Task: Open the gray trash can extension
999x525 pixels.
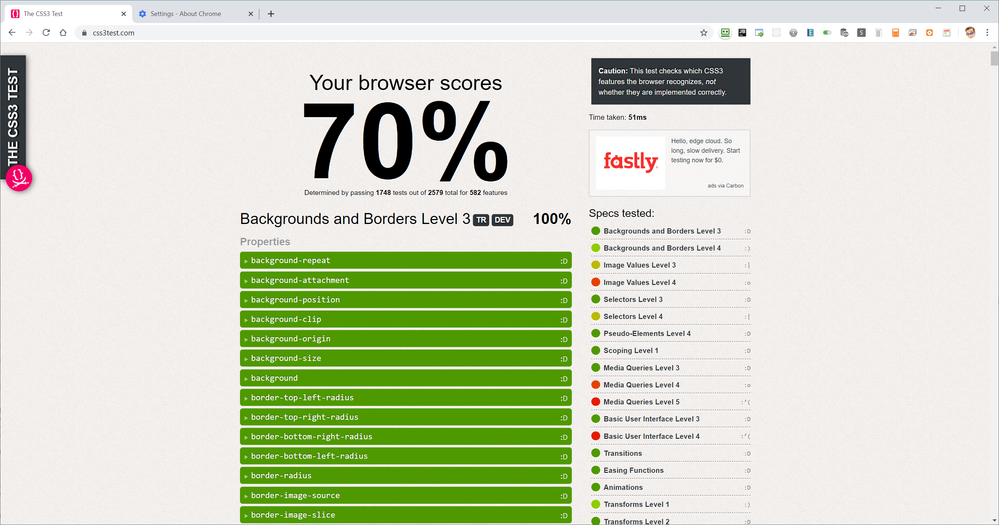Action: [x=878, y=32]
